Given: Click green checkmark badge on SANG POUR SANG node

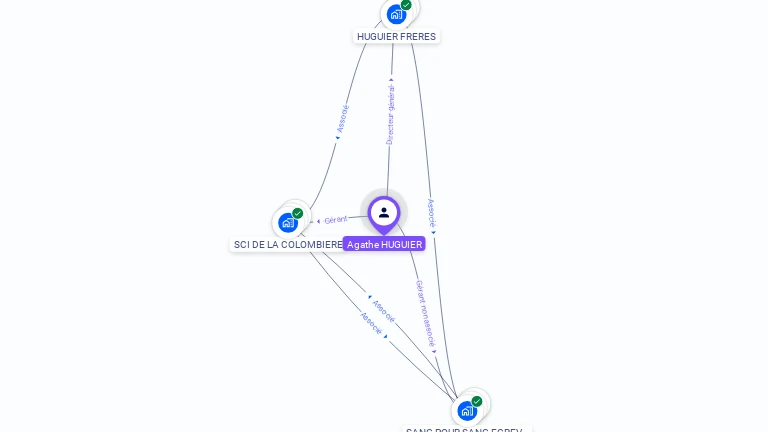Looking at the screenshot, I should tap(477, 402).
